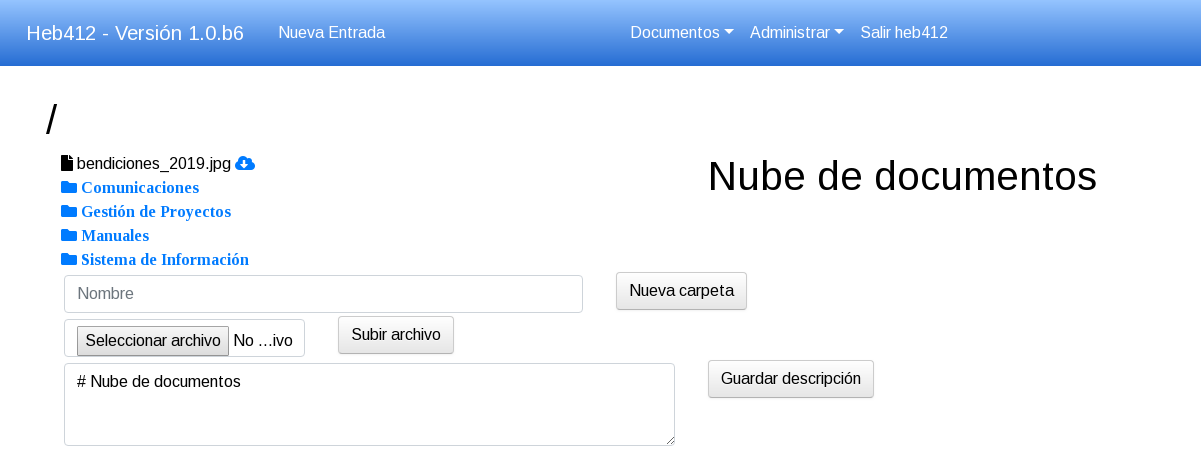Go to Nueva Entrada in navbar

[x=332, y=32]
